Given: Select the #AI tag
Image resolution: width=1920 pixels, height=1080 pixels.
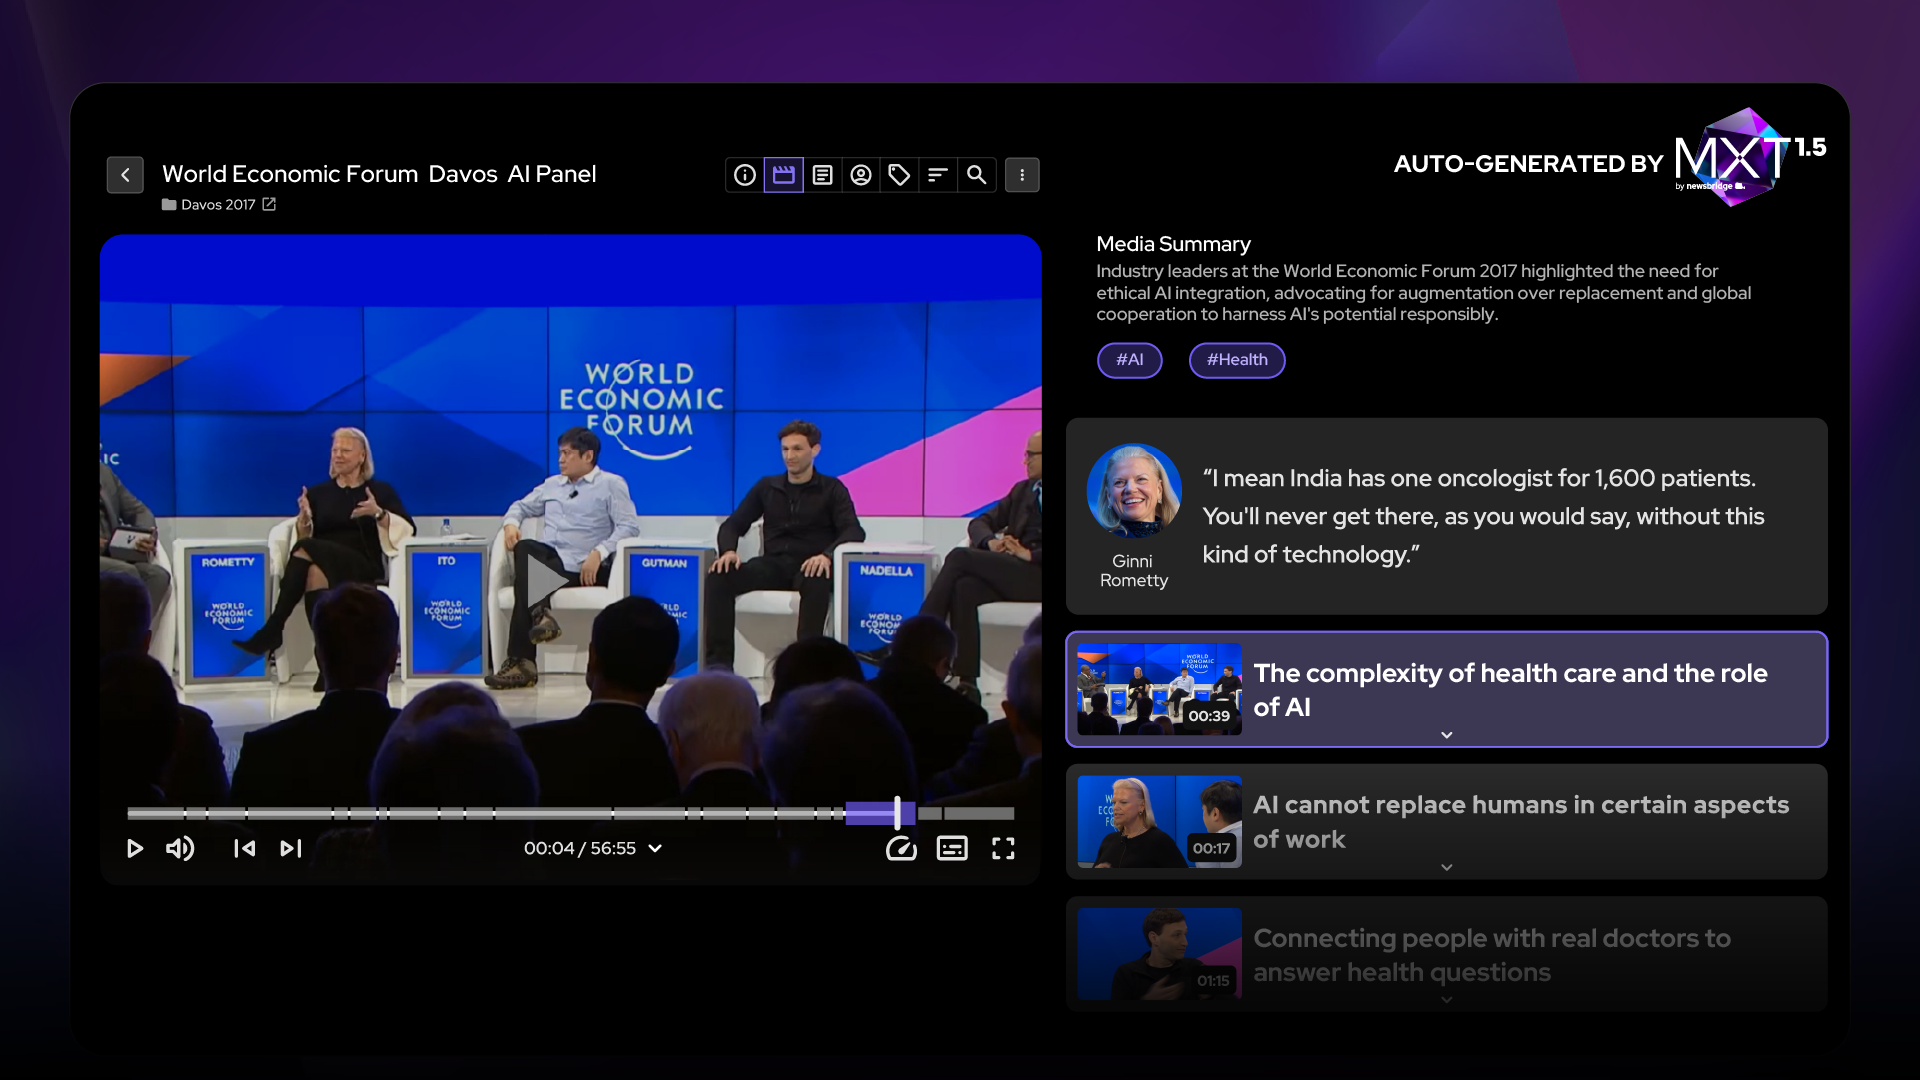Looking at the screenshot, I should point(1129,360).
